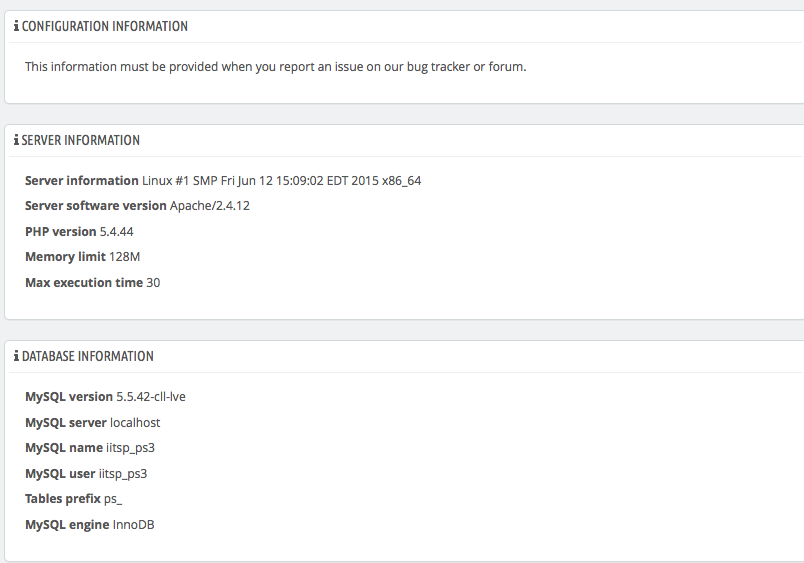
Task: Click the Apache/2.4.12 version value
Action: coord(210,206)
